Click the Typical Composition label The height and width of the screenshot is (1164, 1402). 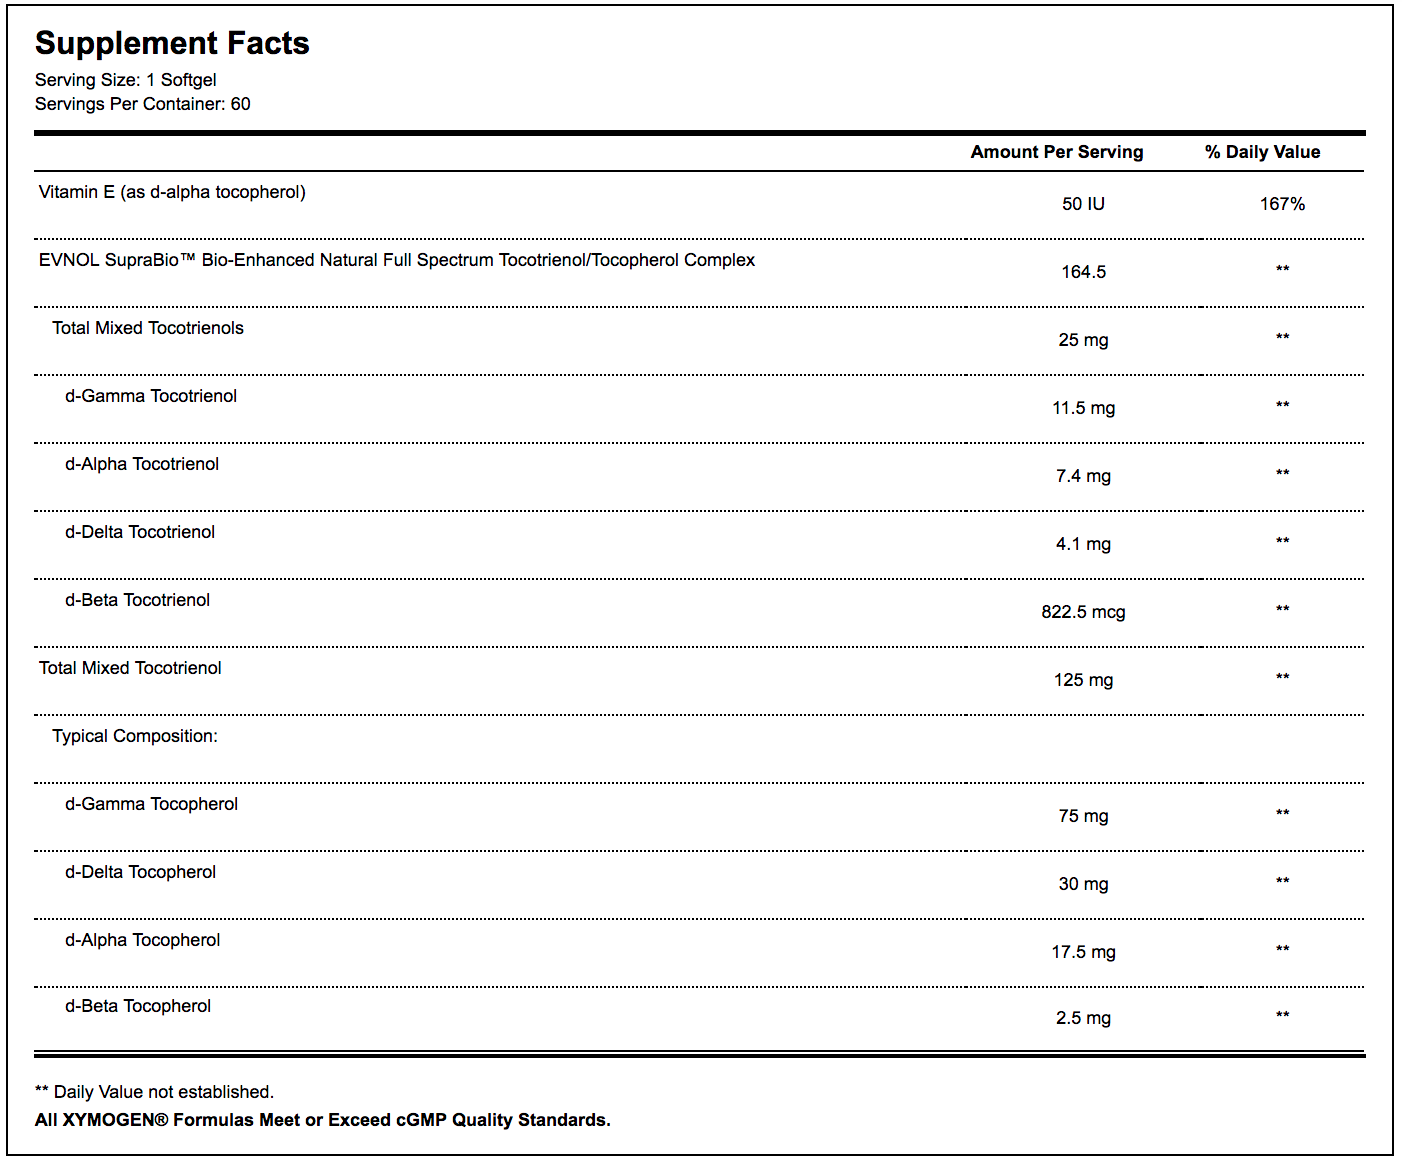pyautogui.click(x=135, y=736)
